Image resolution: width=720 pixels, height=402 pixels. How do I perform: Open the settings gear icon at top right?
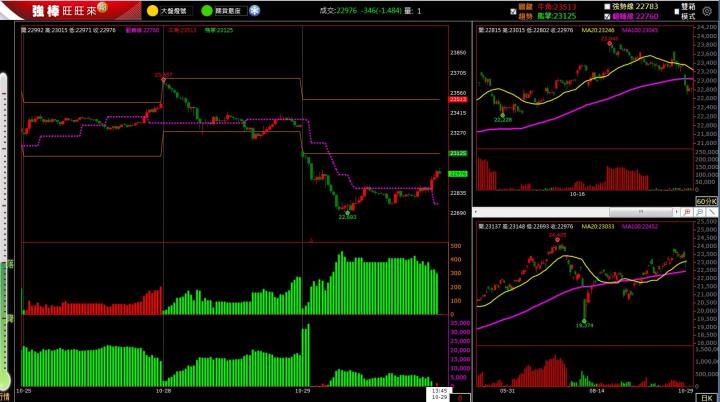[x=709, y=11]
